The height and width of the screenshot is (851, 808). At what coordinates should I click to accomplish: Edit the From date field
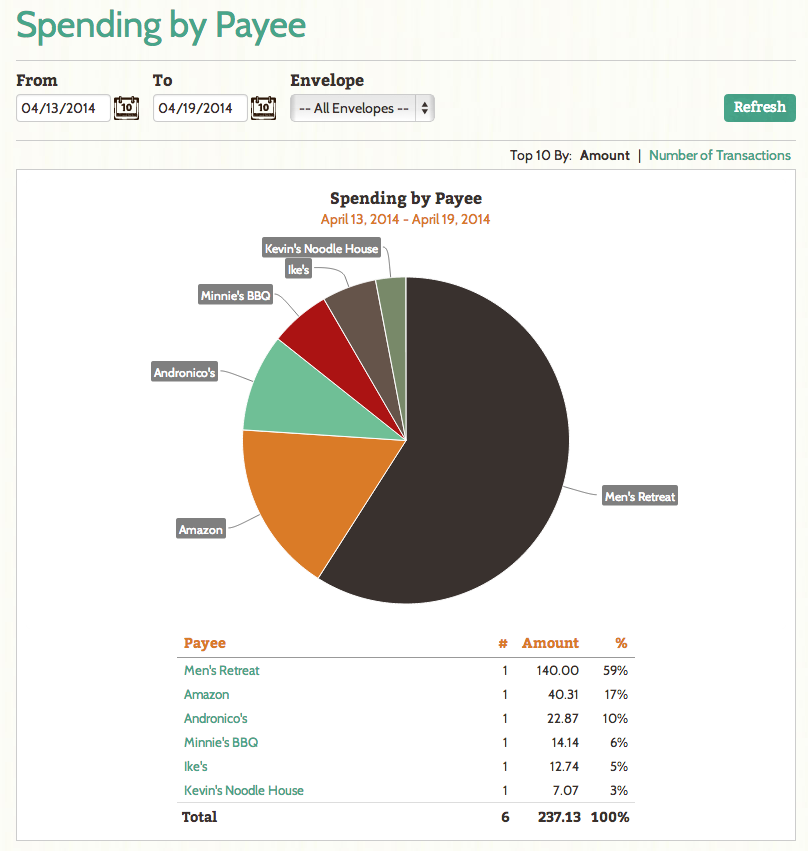click(63, 108)
